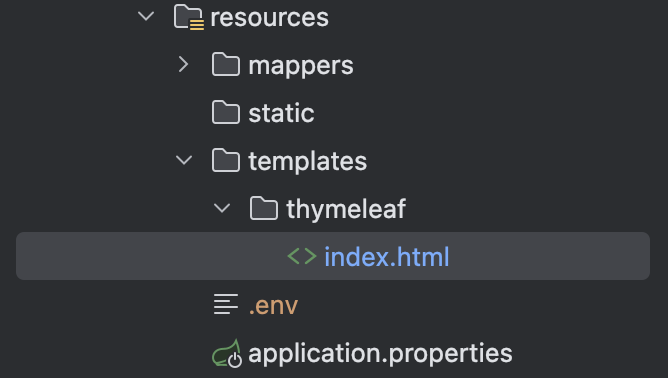Collapse the thymeleaf folder chevron

point(222,208)
